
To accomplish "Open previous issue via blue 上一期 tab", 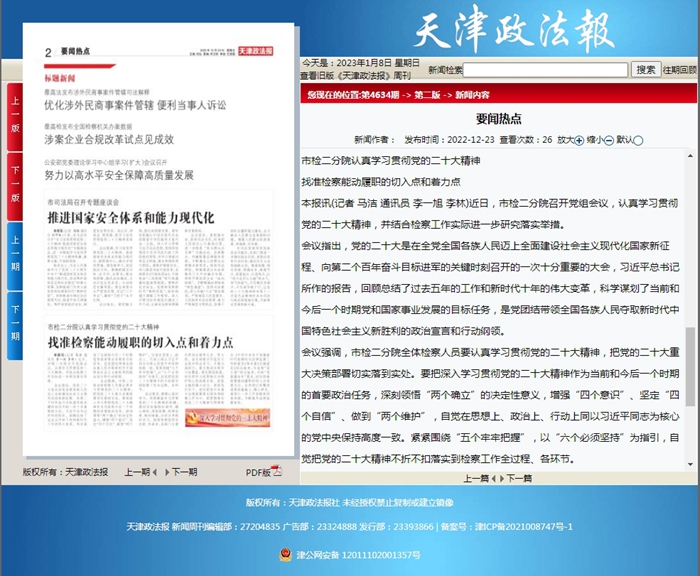I will click(15, 255).
